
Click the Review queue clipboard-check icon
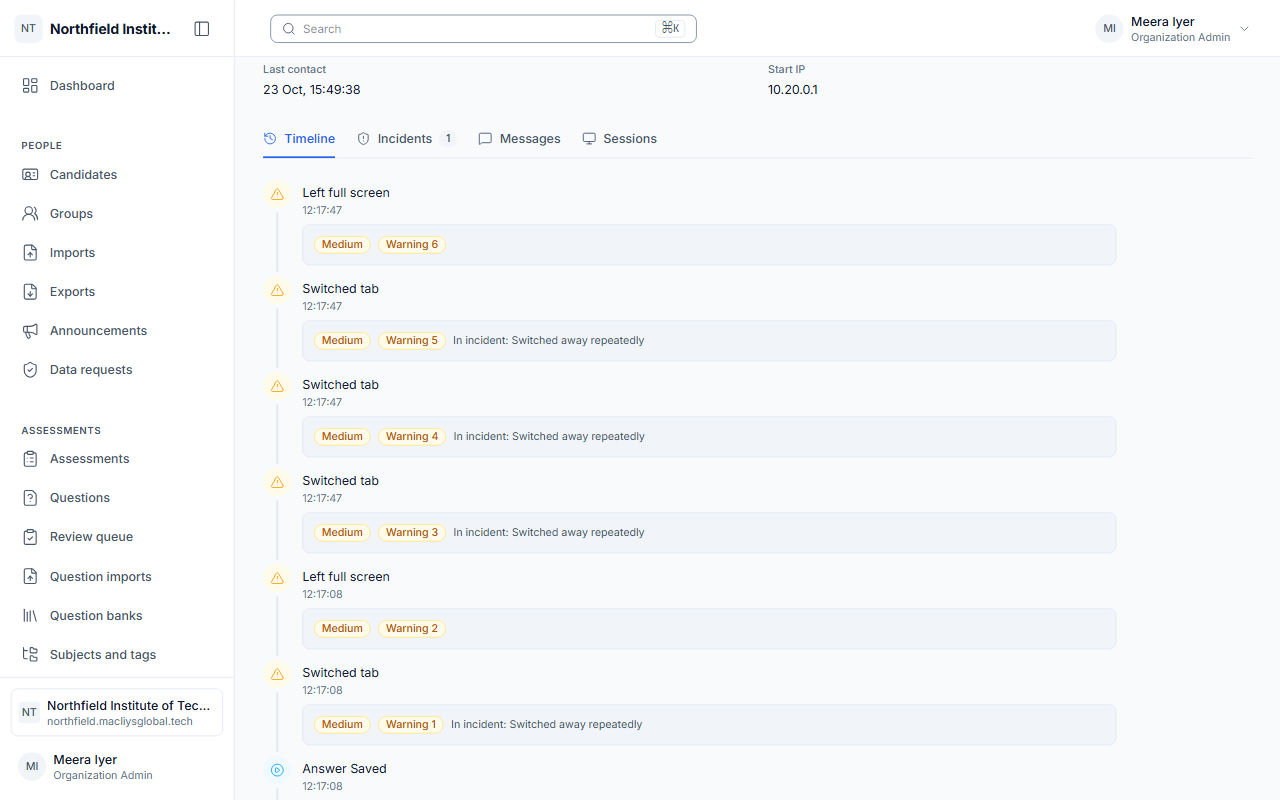click(x=30, y=537)
